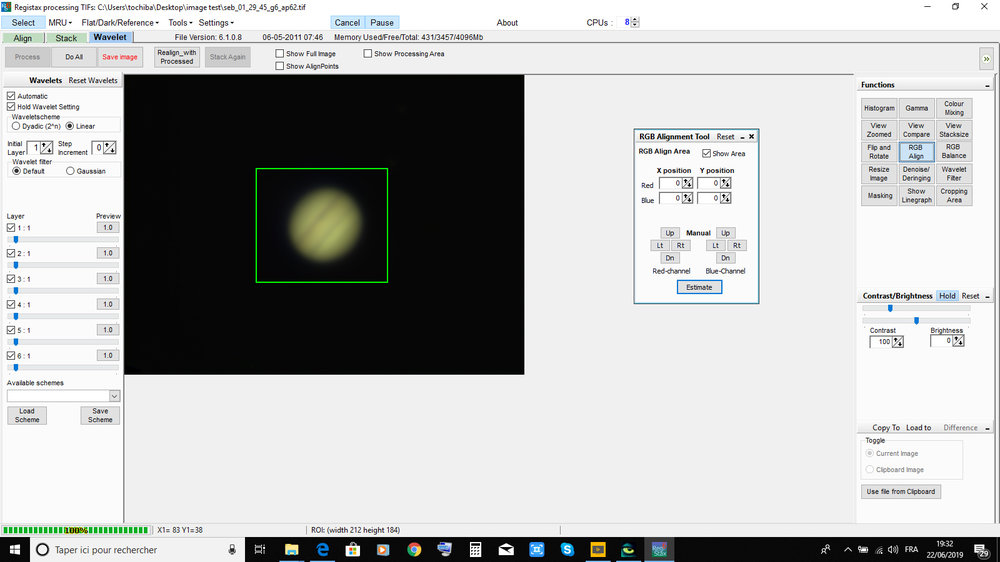
Task: Adjust the Brightness slider handle
Action: [x=916, y=320]
